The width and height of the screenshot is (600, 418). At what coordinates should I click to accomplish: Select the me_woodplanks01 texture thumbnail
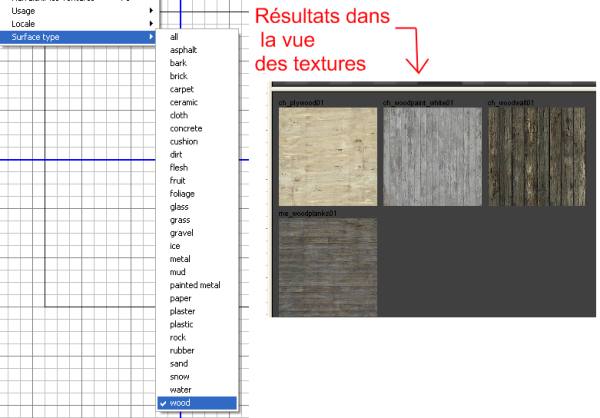[328, 267]
